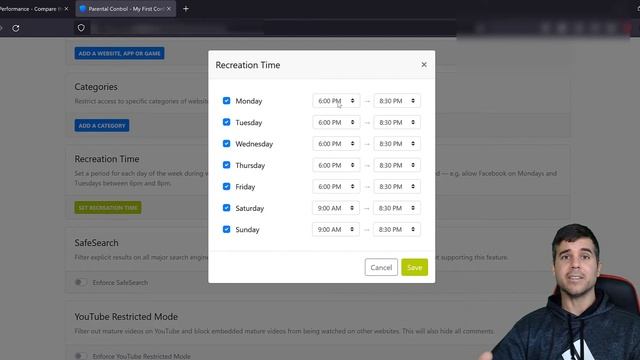640x360 pixels.
Task: Open Wednesday end time dropdown
Action: 397,144
